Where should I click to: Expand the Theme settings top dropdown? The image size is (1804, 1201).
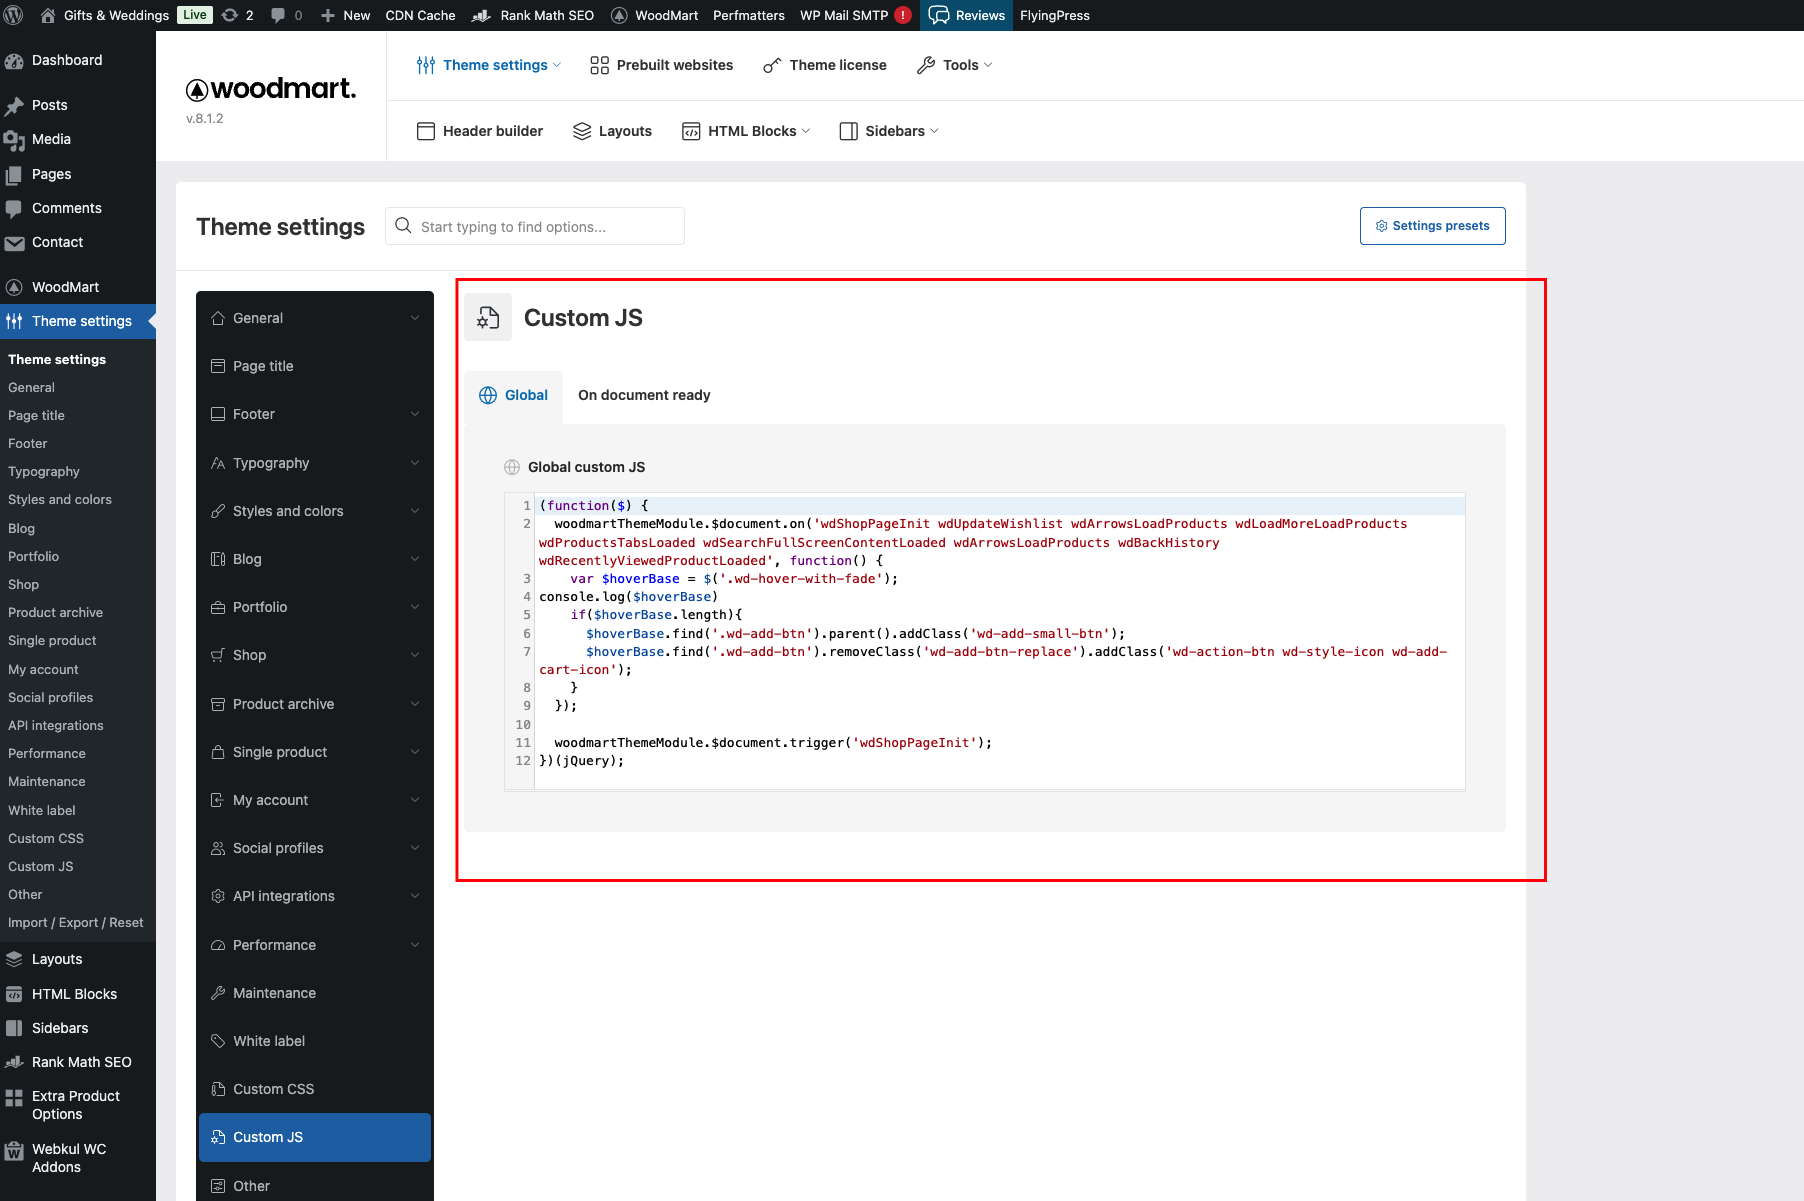[x=489, y=65]
